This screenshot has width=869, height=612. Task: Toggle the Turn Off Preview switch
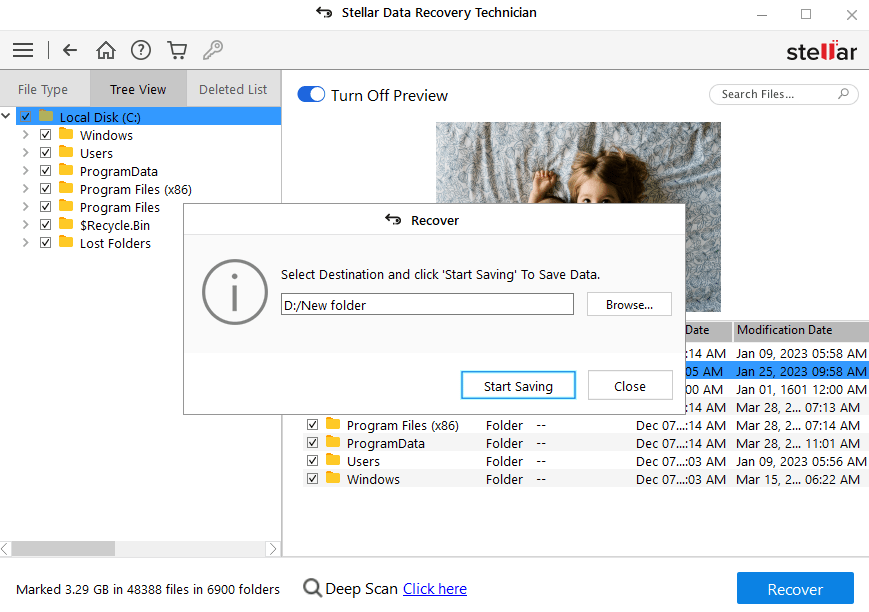(311, 94)
